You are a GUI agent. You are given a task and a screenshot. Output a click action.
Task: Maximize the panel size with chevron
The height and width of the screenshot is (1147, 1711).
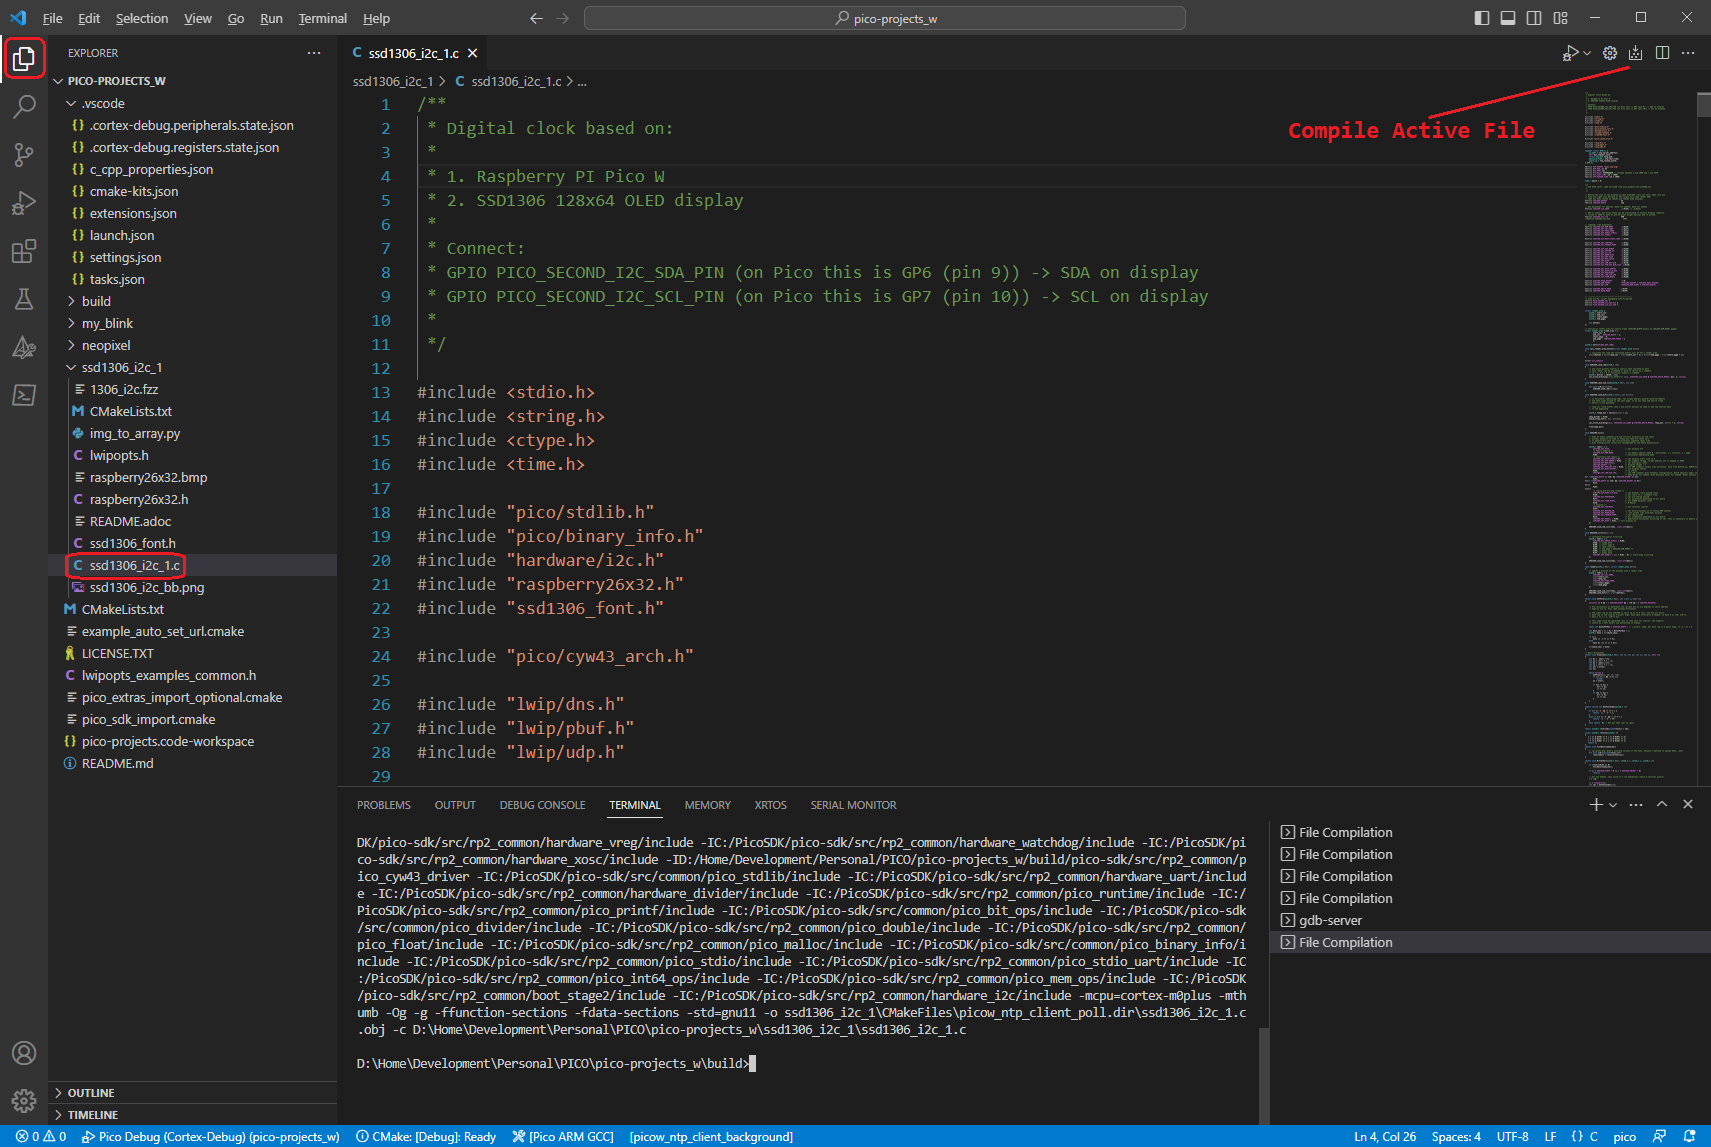pos(1662,804)
